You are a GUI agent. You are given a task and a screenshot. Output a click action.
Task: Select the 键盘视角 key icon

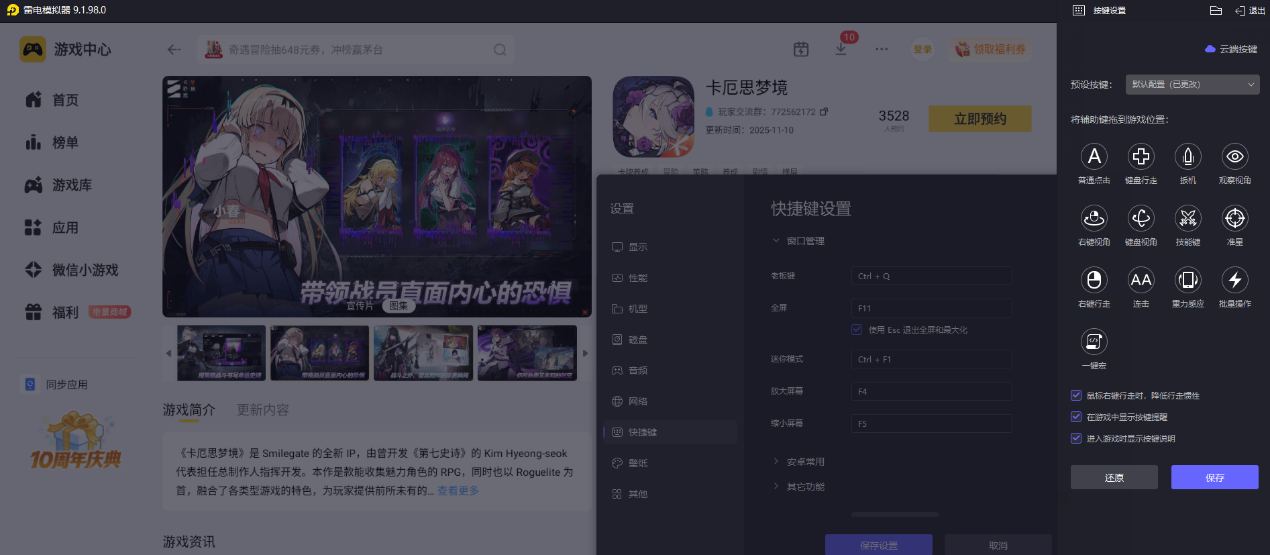click(1141, 217)
